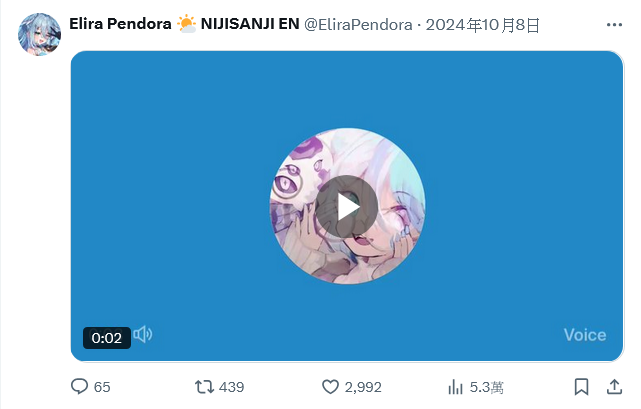Toggle the speaker mute icon
The image size is (641, 409).
pos(143,335)
